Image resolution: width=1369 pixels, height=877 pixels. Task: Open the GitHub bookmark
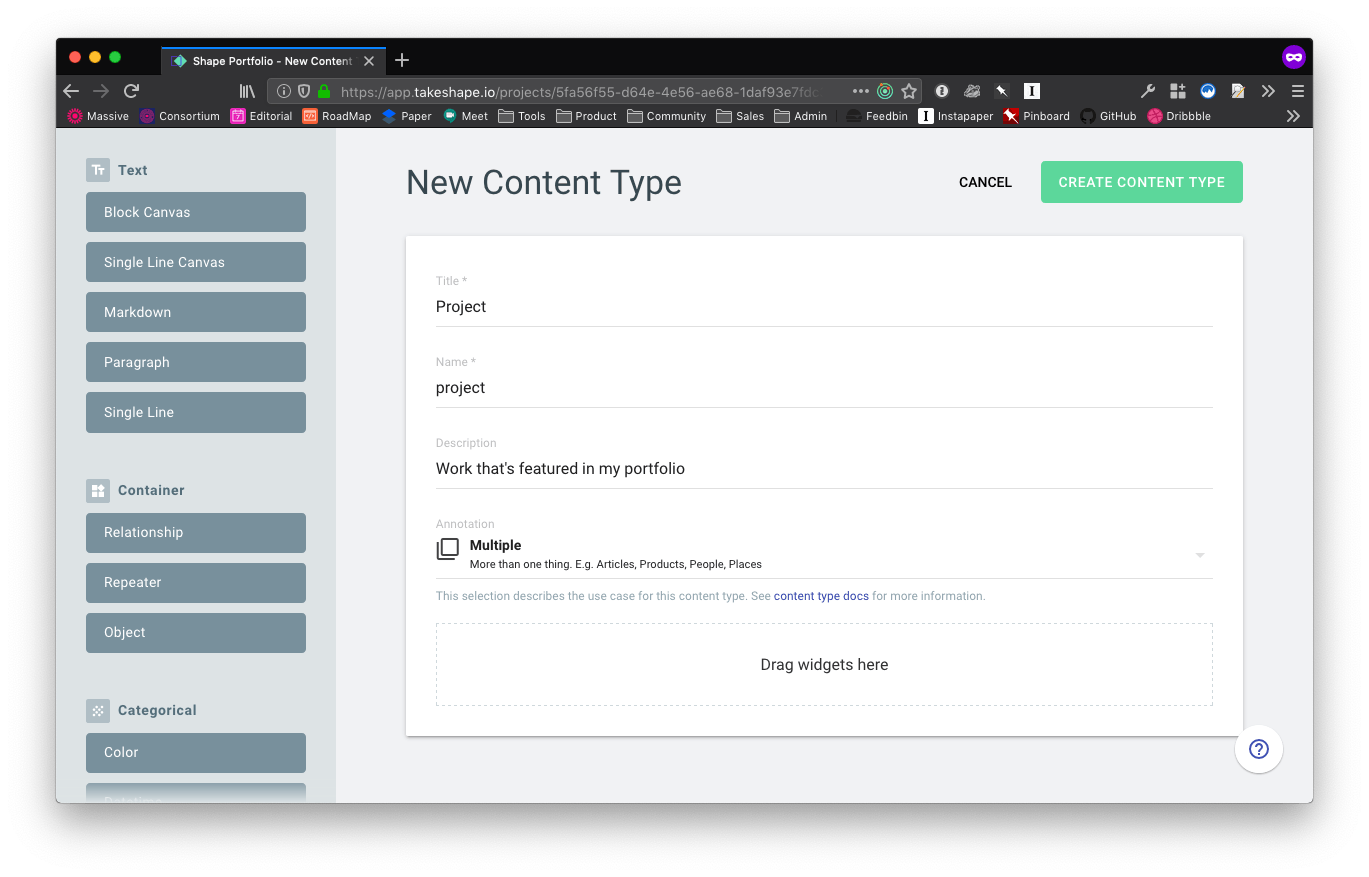pyautogui.click(x=1108, y=116)
